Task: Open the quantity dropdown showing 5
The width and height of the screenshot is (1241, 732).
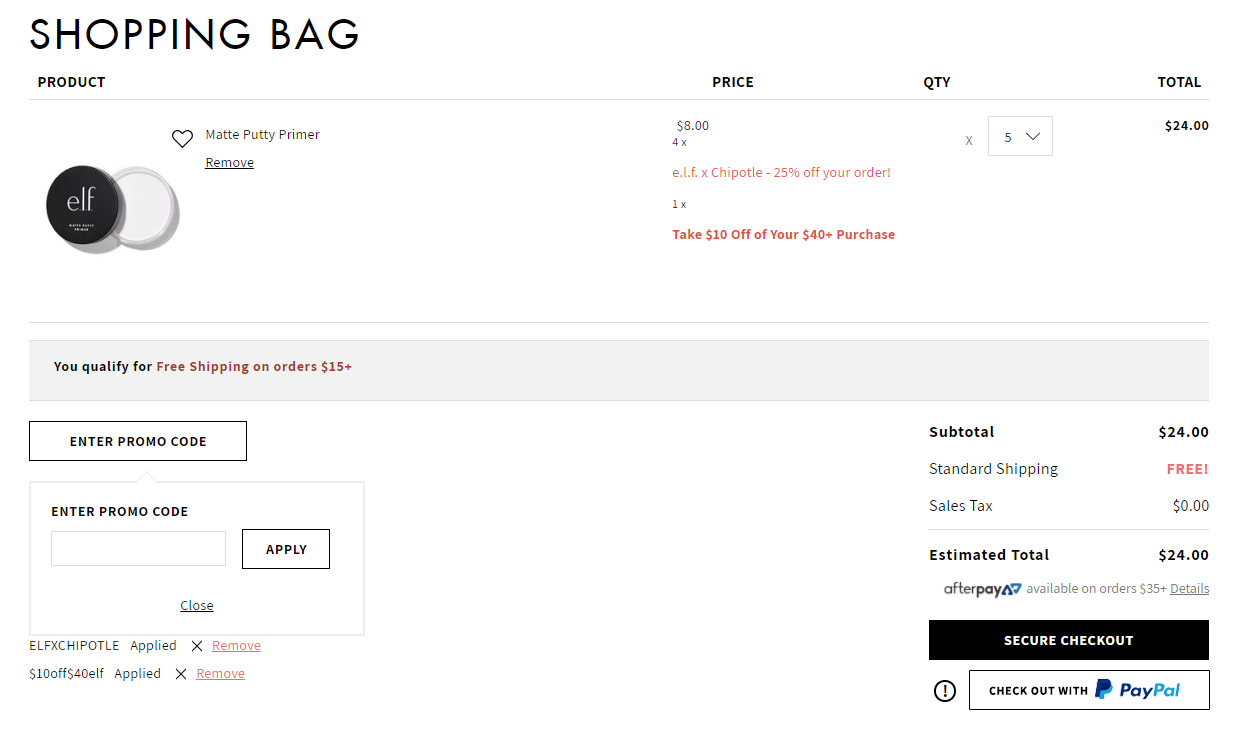Action: (x=1020, y=137)
